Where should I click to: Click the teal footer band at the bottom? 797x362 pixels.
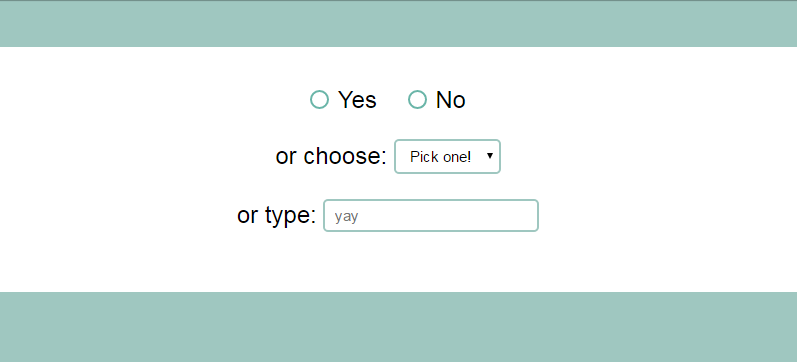[398, 327]
